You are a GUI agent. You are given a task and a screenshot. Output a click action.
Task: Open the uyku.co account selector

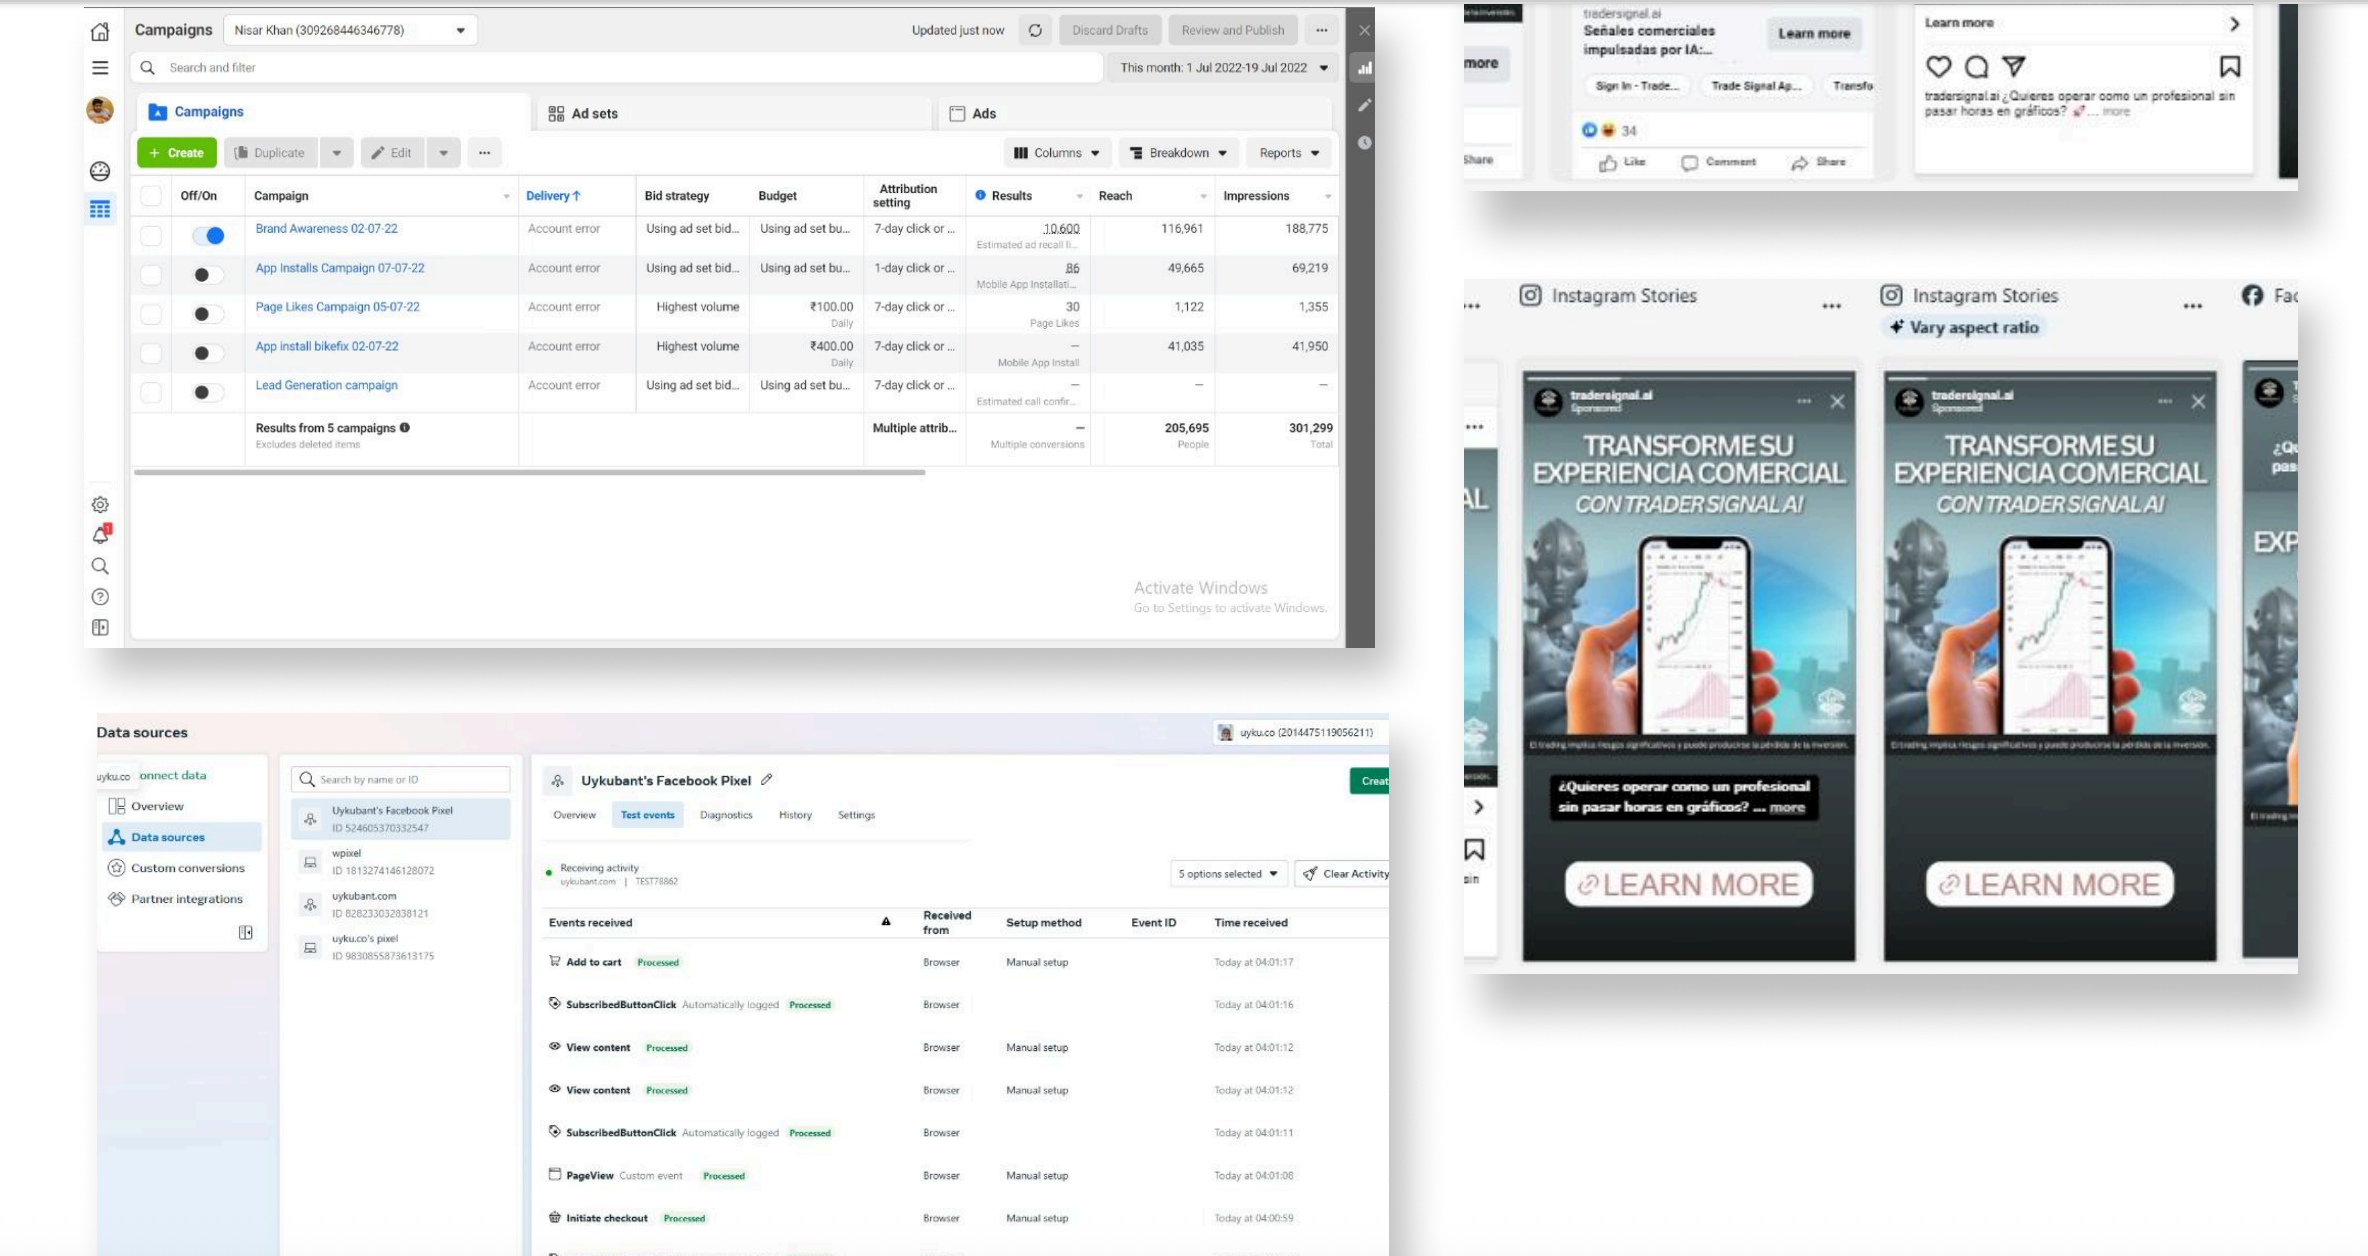pyautogui.click(x=1299, y=733)
